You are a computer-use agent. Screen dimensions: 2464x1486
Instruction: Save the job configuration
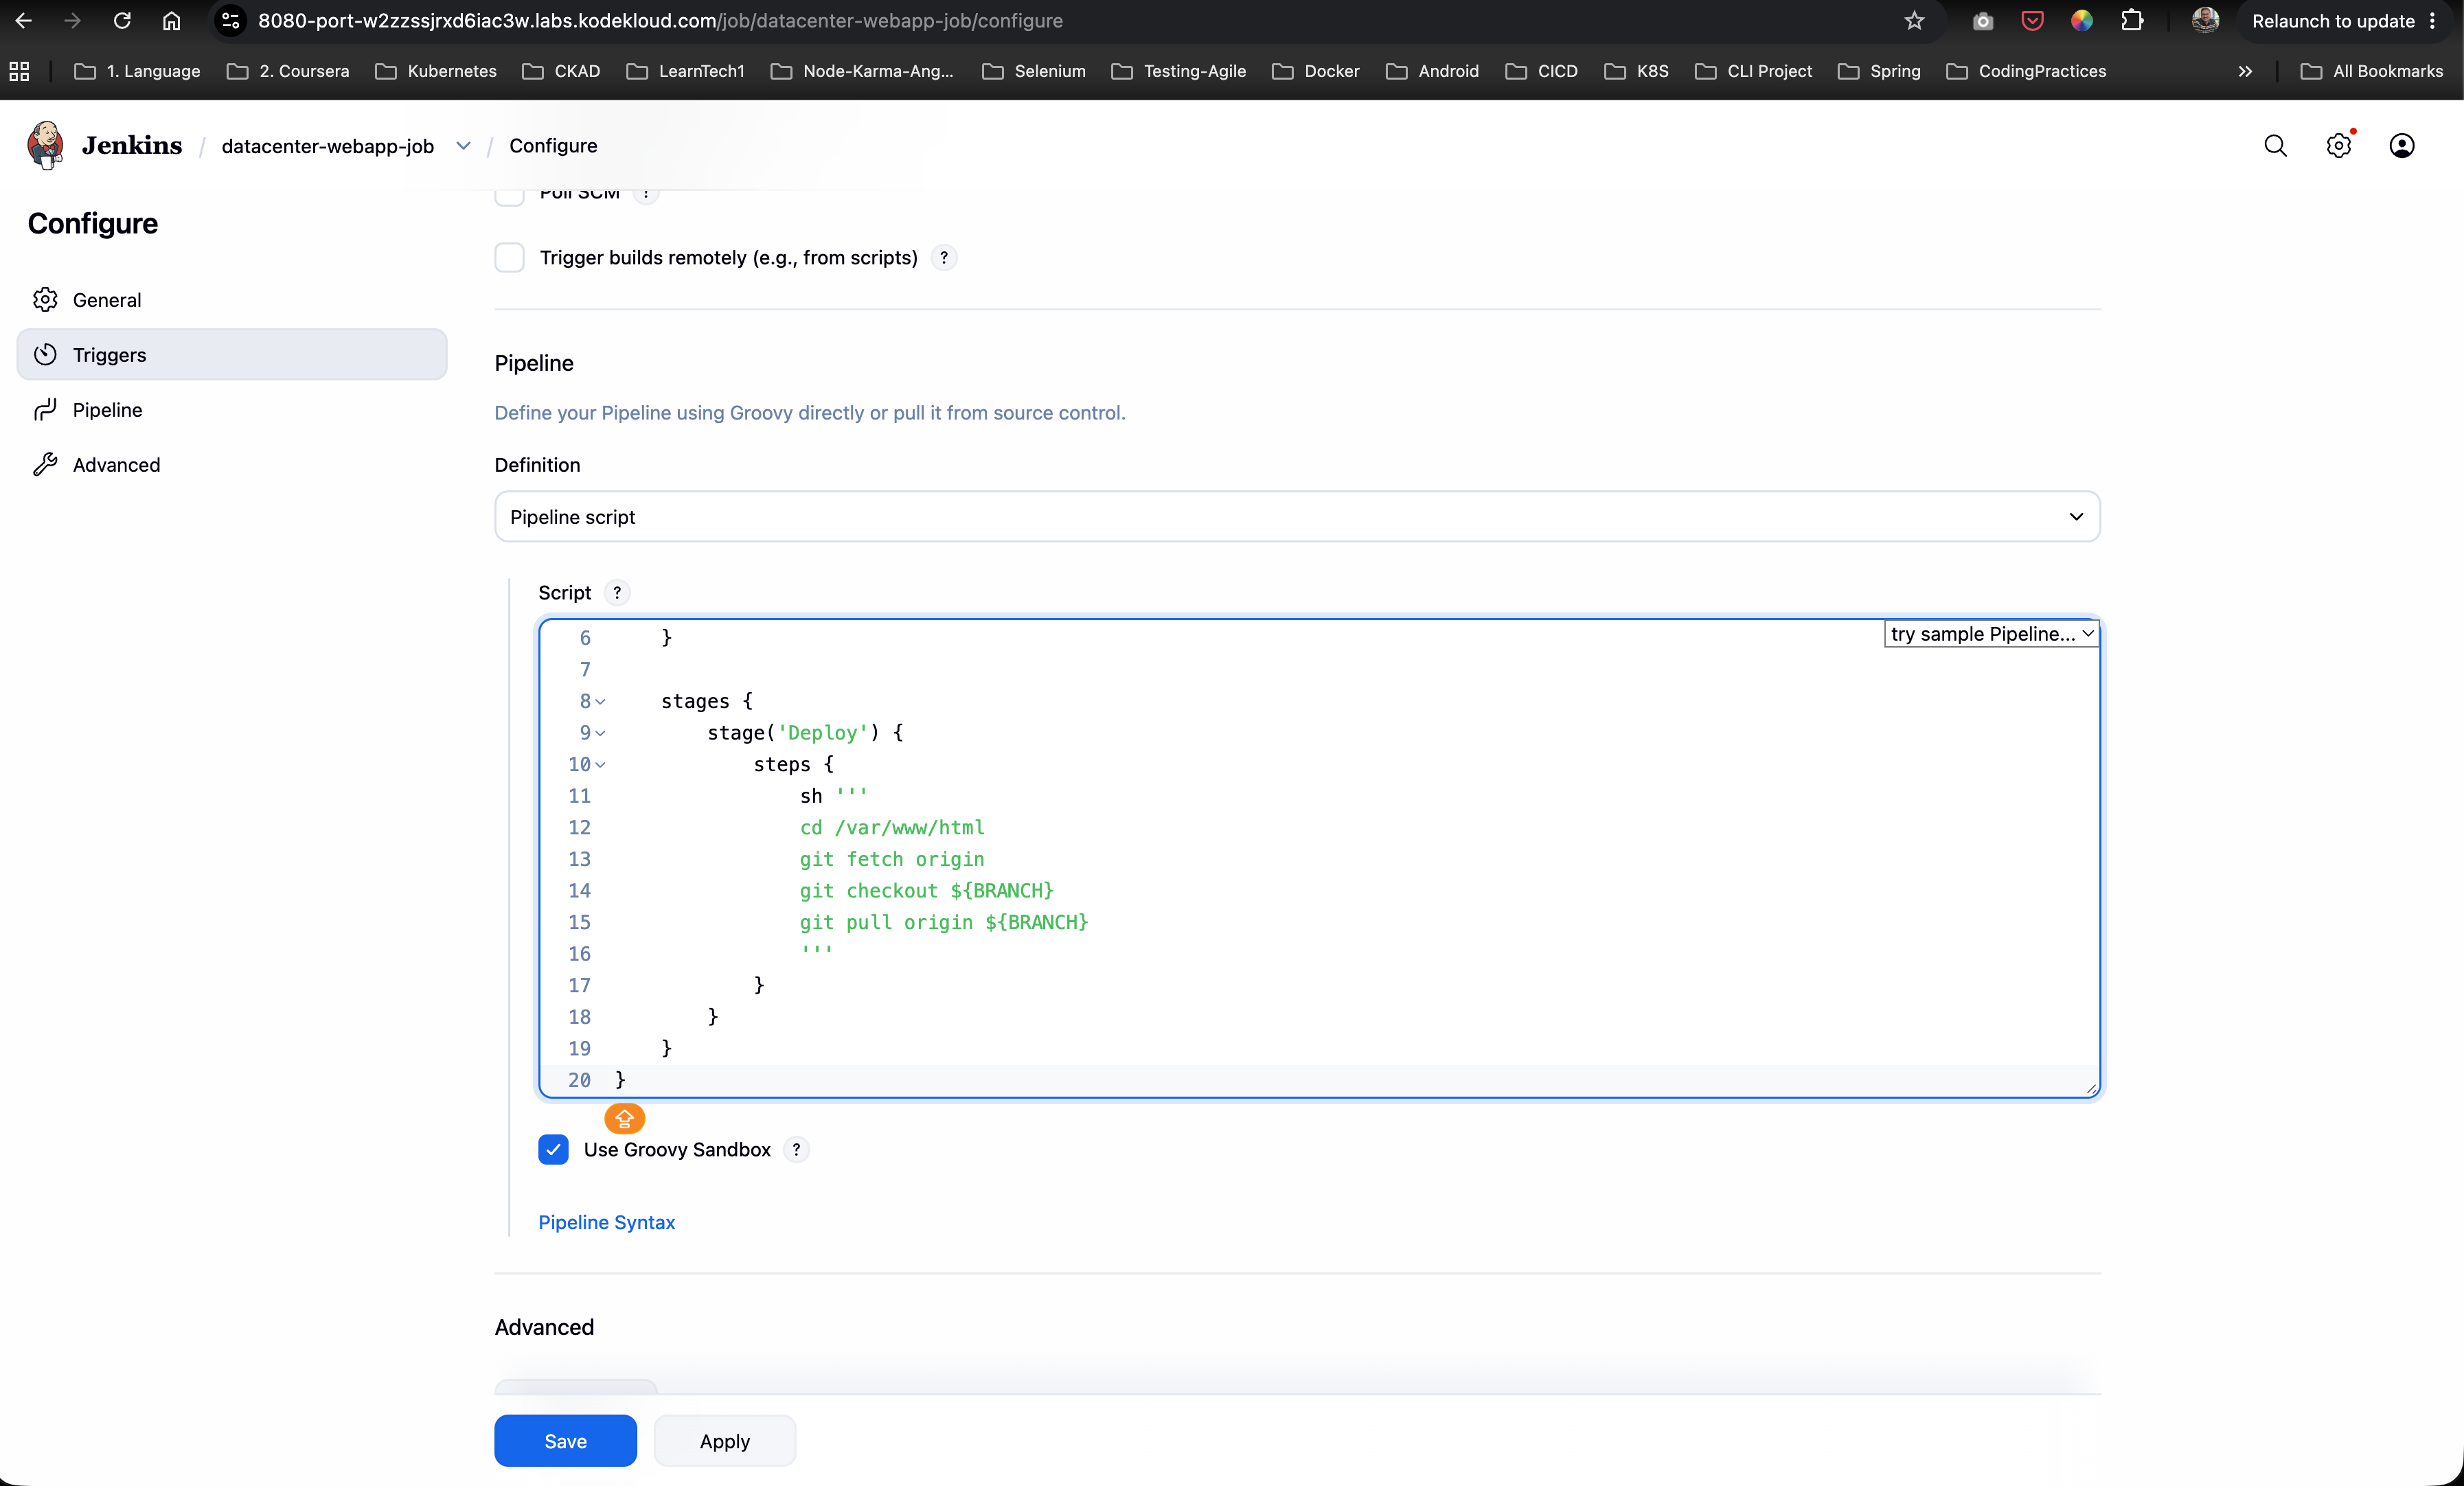pos(566,1441)
